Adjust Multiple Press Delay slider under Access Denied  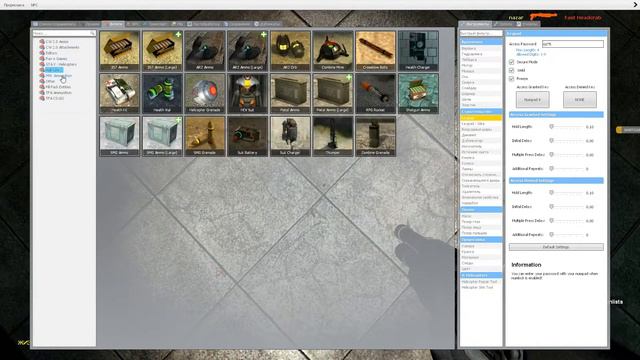pyautogui.click(x=567, y=221)
